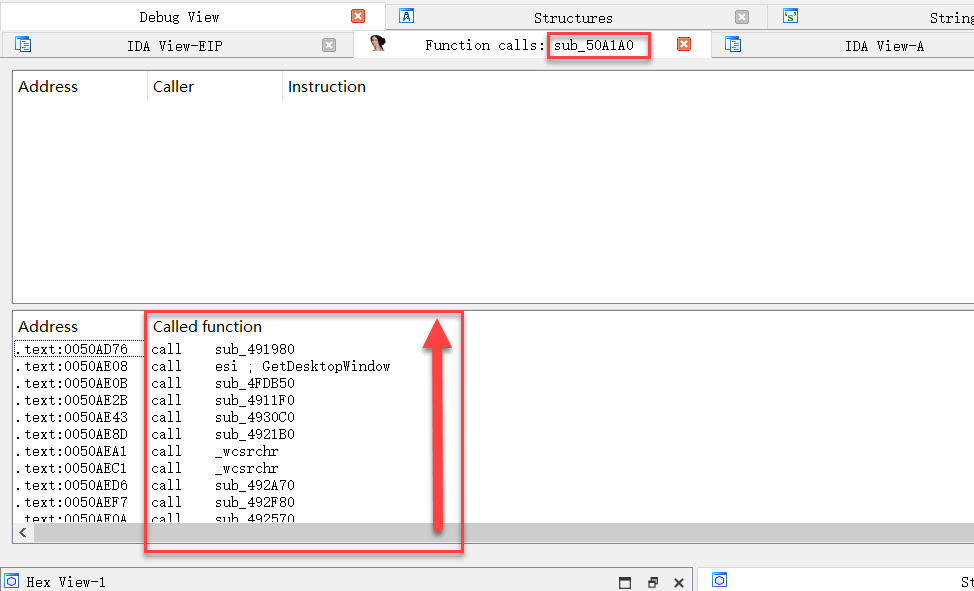
Task: Select row .text:0050AE0B
Action: coord(71,383)
